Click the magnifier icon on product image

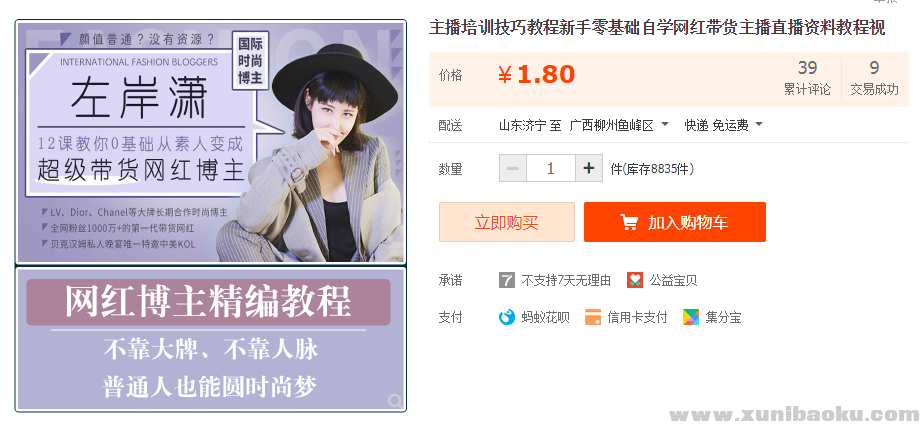pos(396,401)
